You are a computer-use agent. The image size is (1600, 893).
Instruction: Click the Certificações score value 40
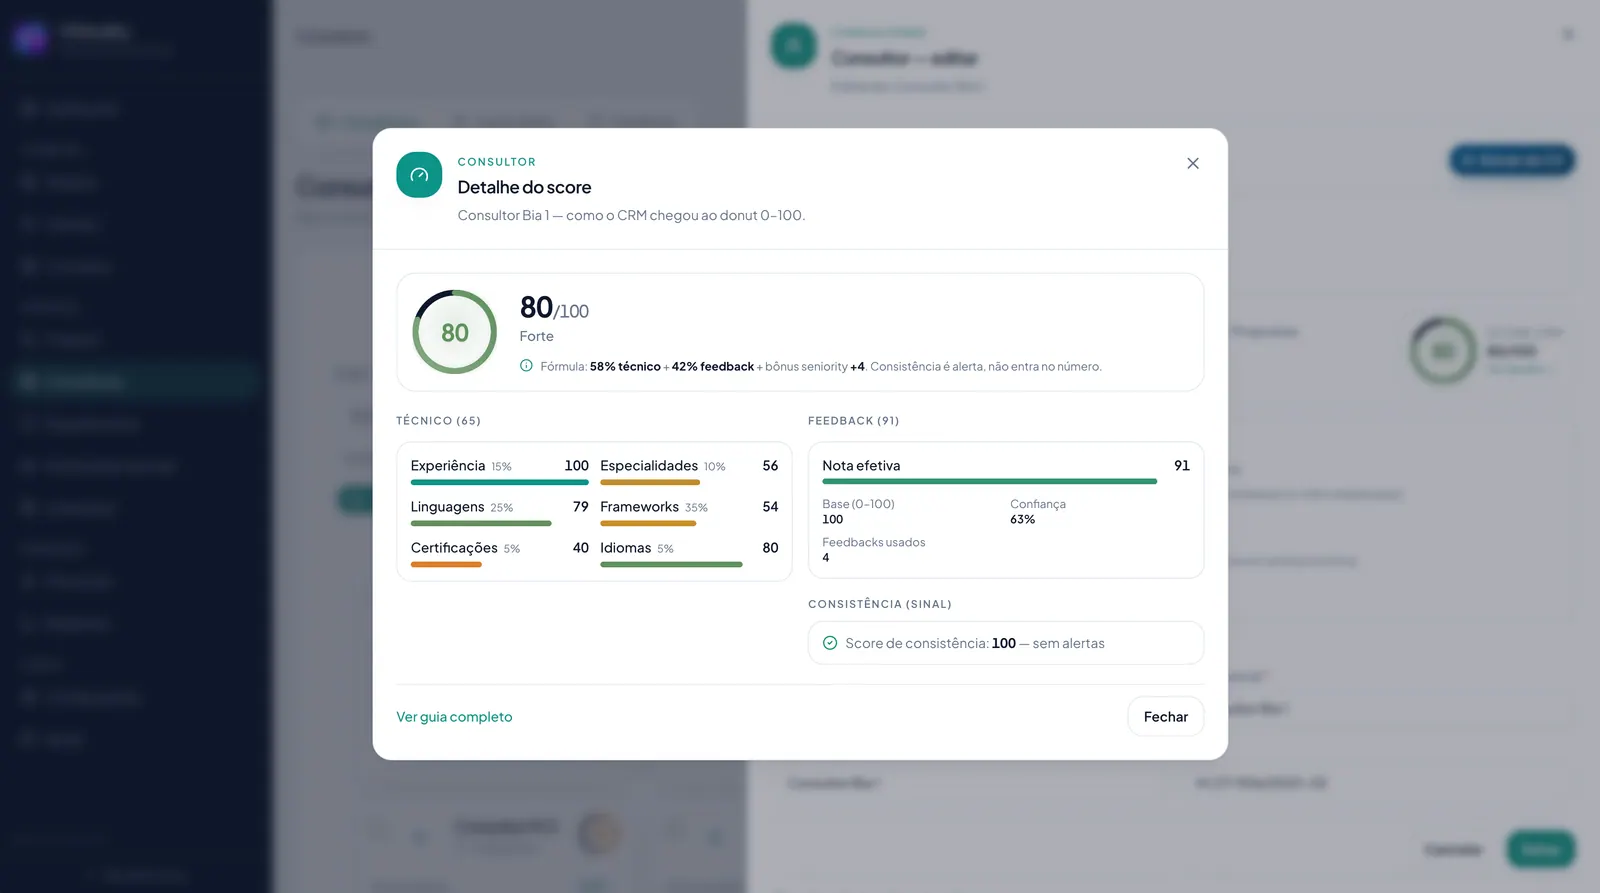tap(581, 548)
